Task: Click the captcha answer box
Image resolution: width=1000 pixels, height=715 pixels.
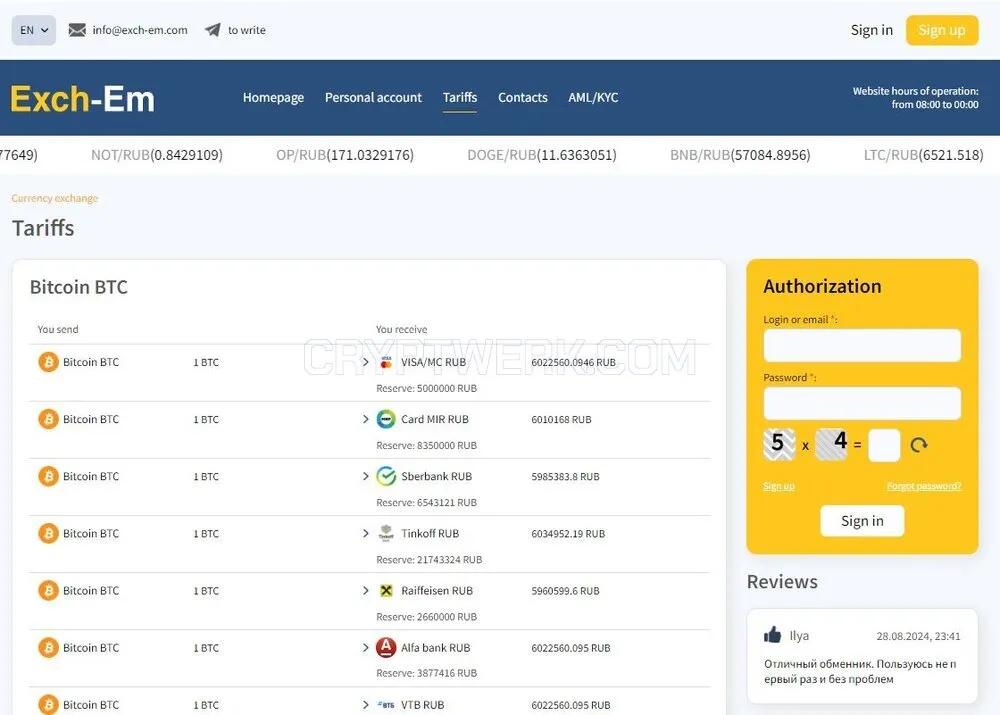Action: point(884,445)
